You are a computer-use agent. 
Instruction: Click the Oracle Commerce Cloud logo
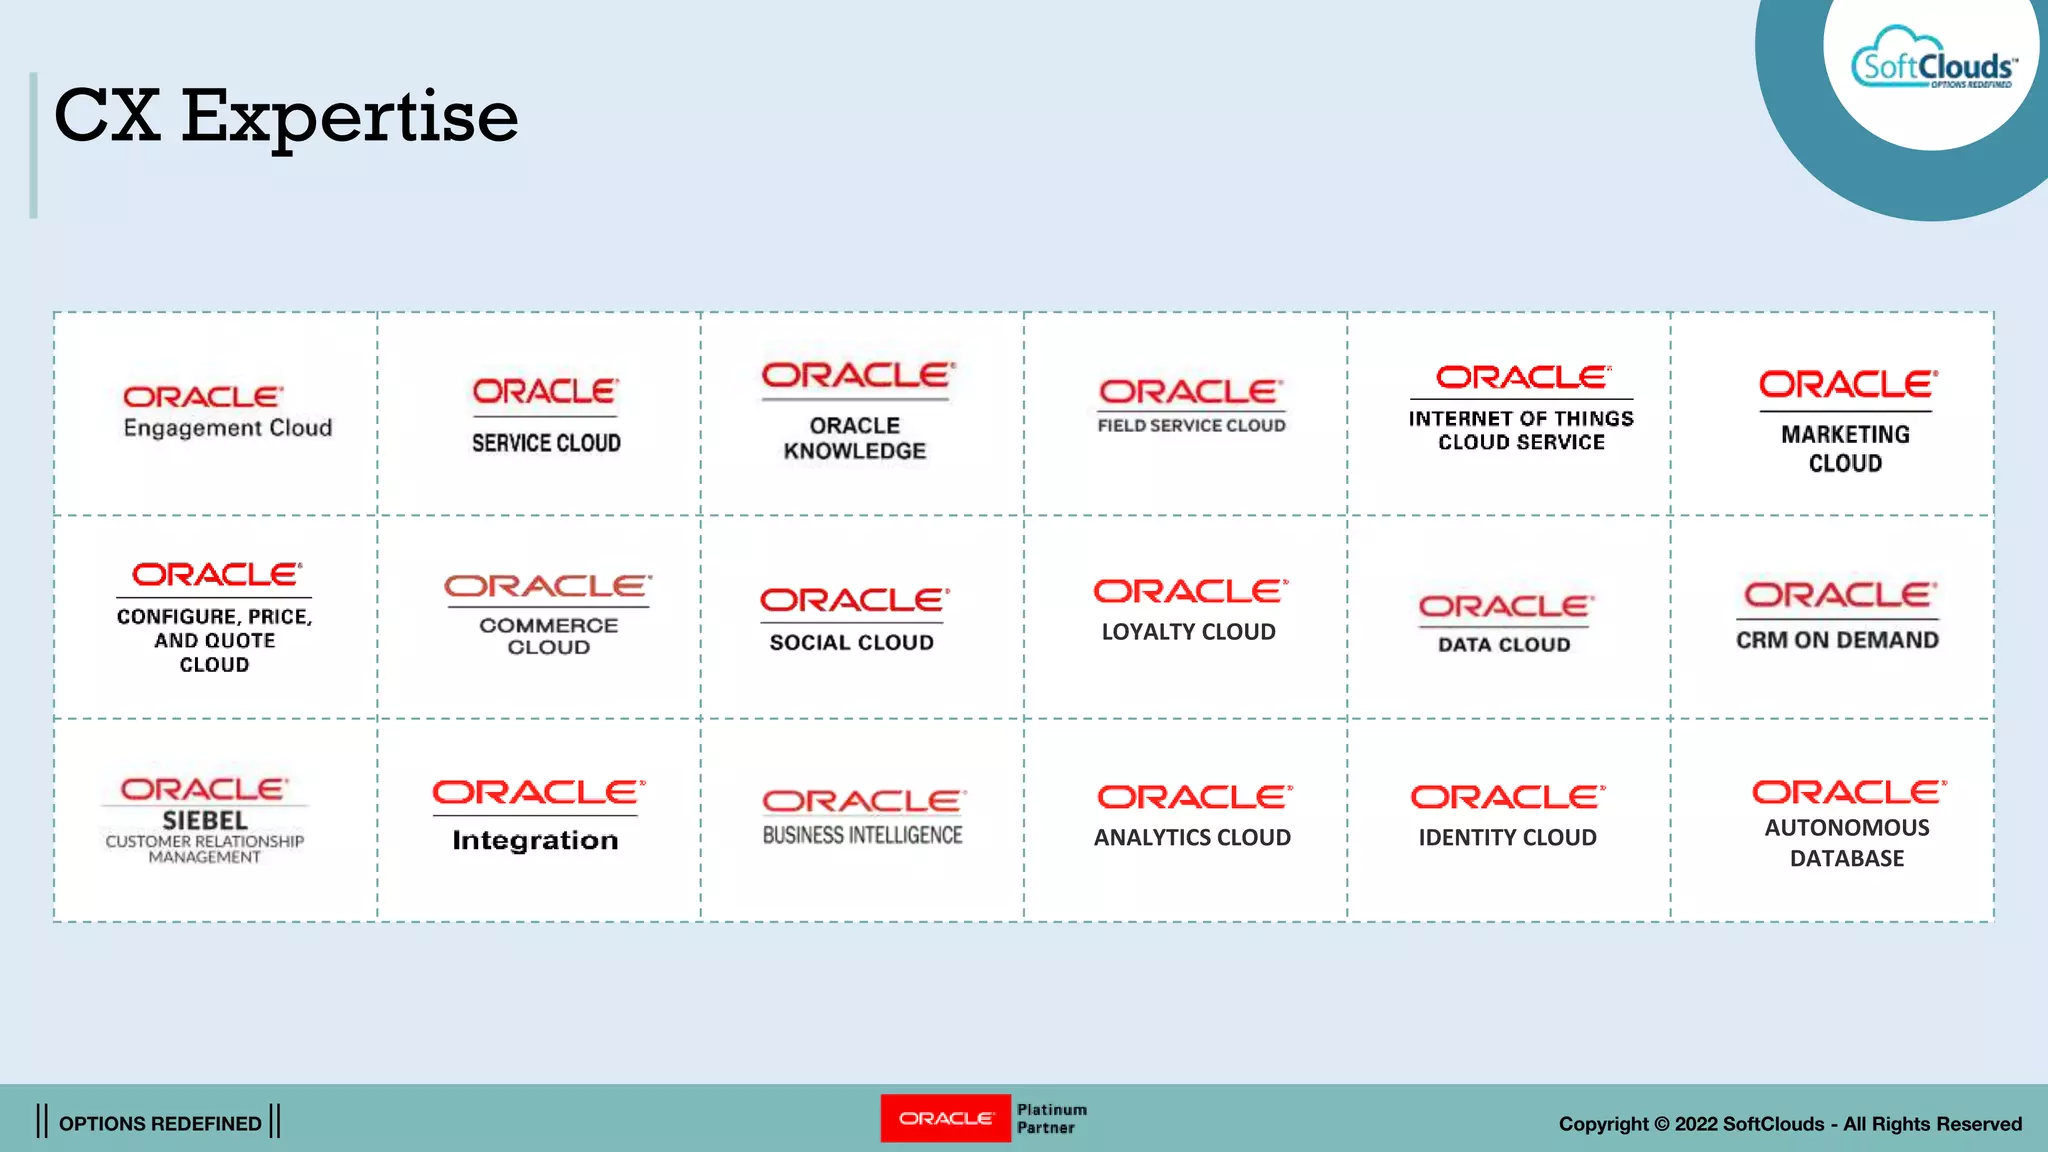548,615
